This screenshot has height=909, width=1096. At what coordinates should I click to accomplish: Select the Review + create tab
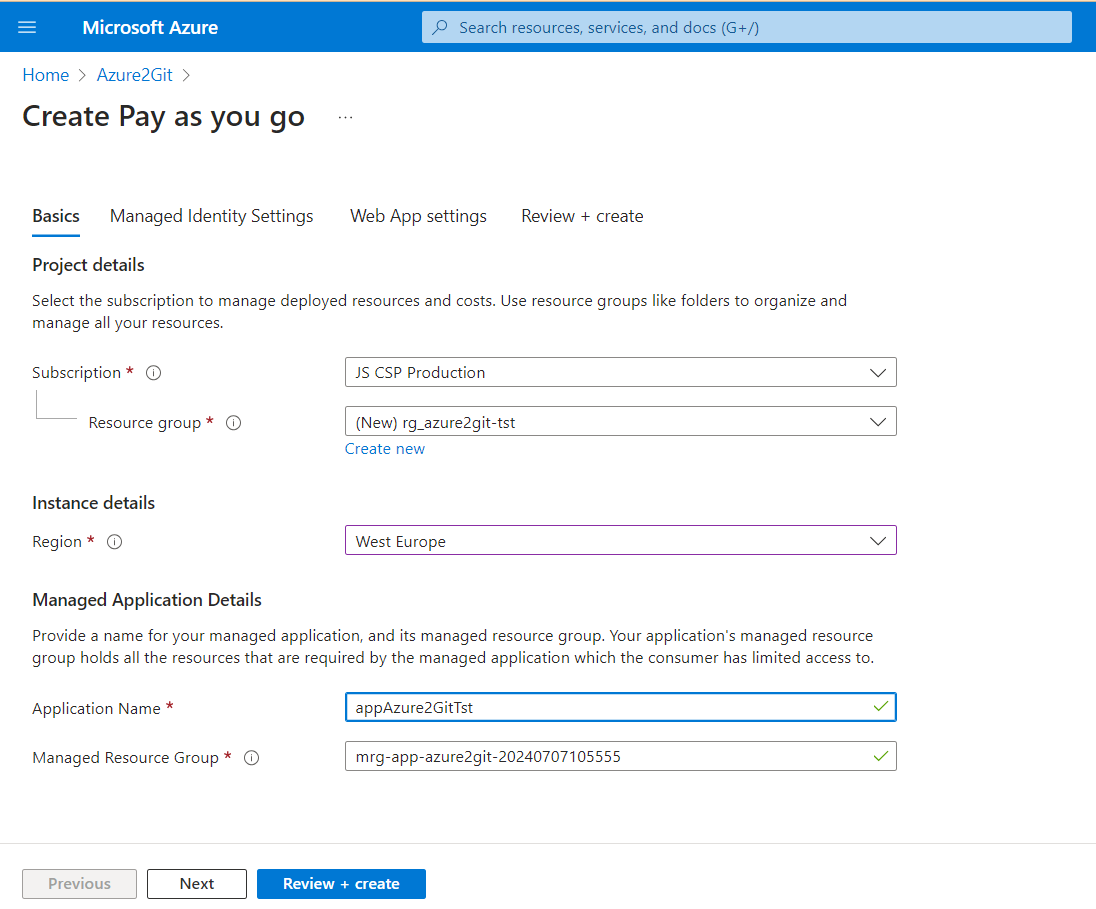point(582,216)
